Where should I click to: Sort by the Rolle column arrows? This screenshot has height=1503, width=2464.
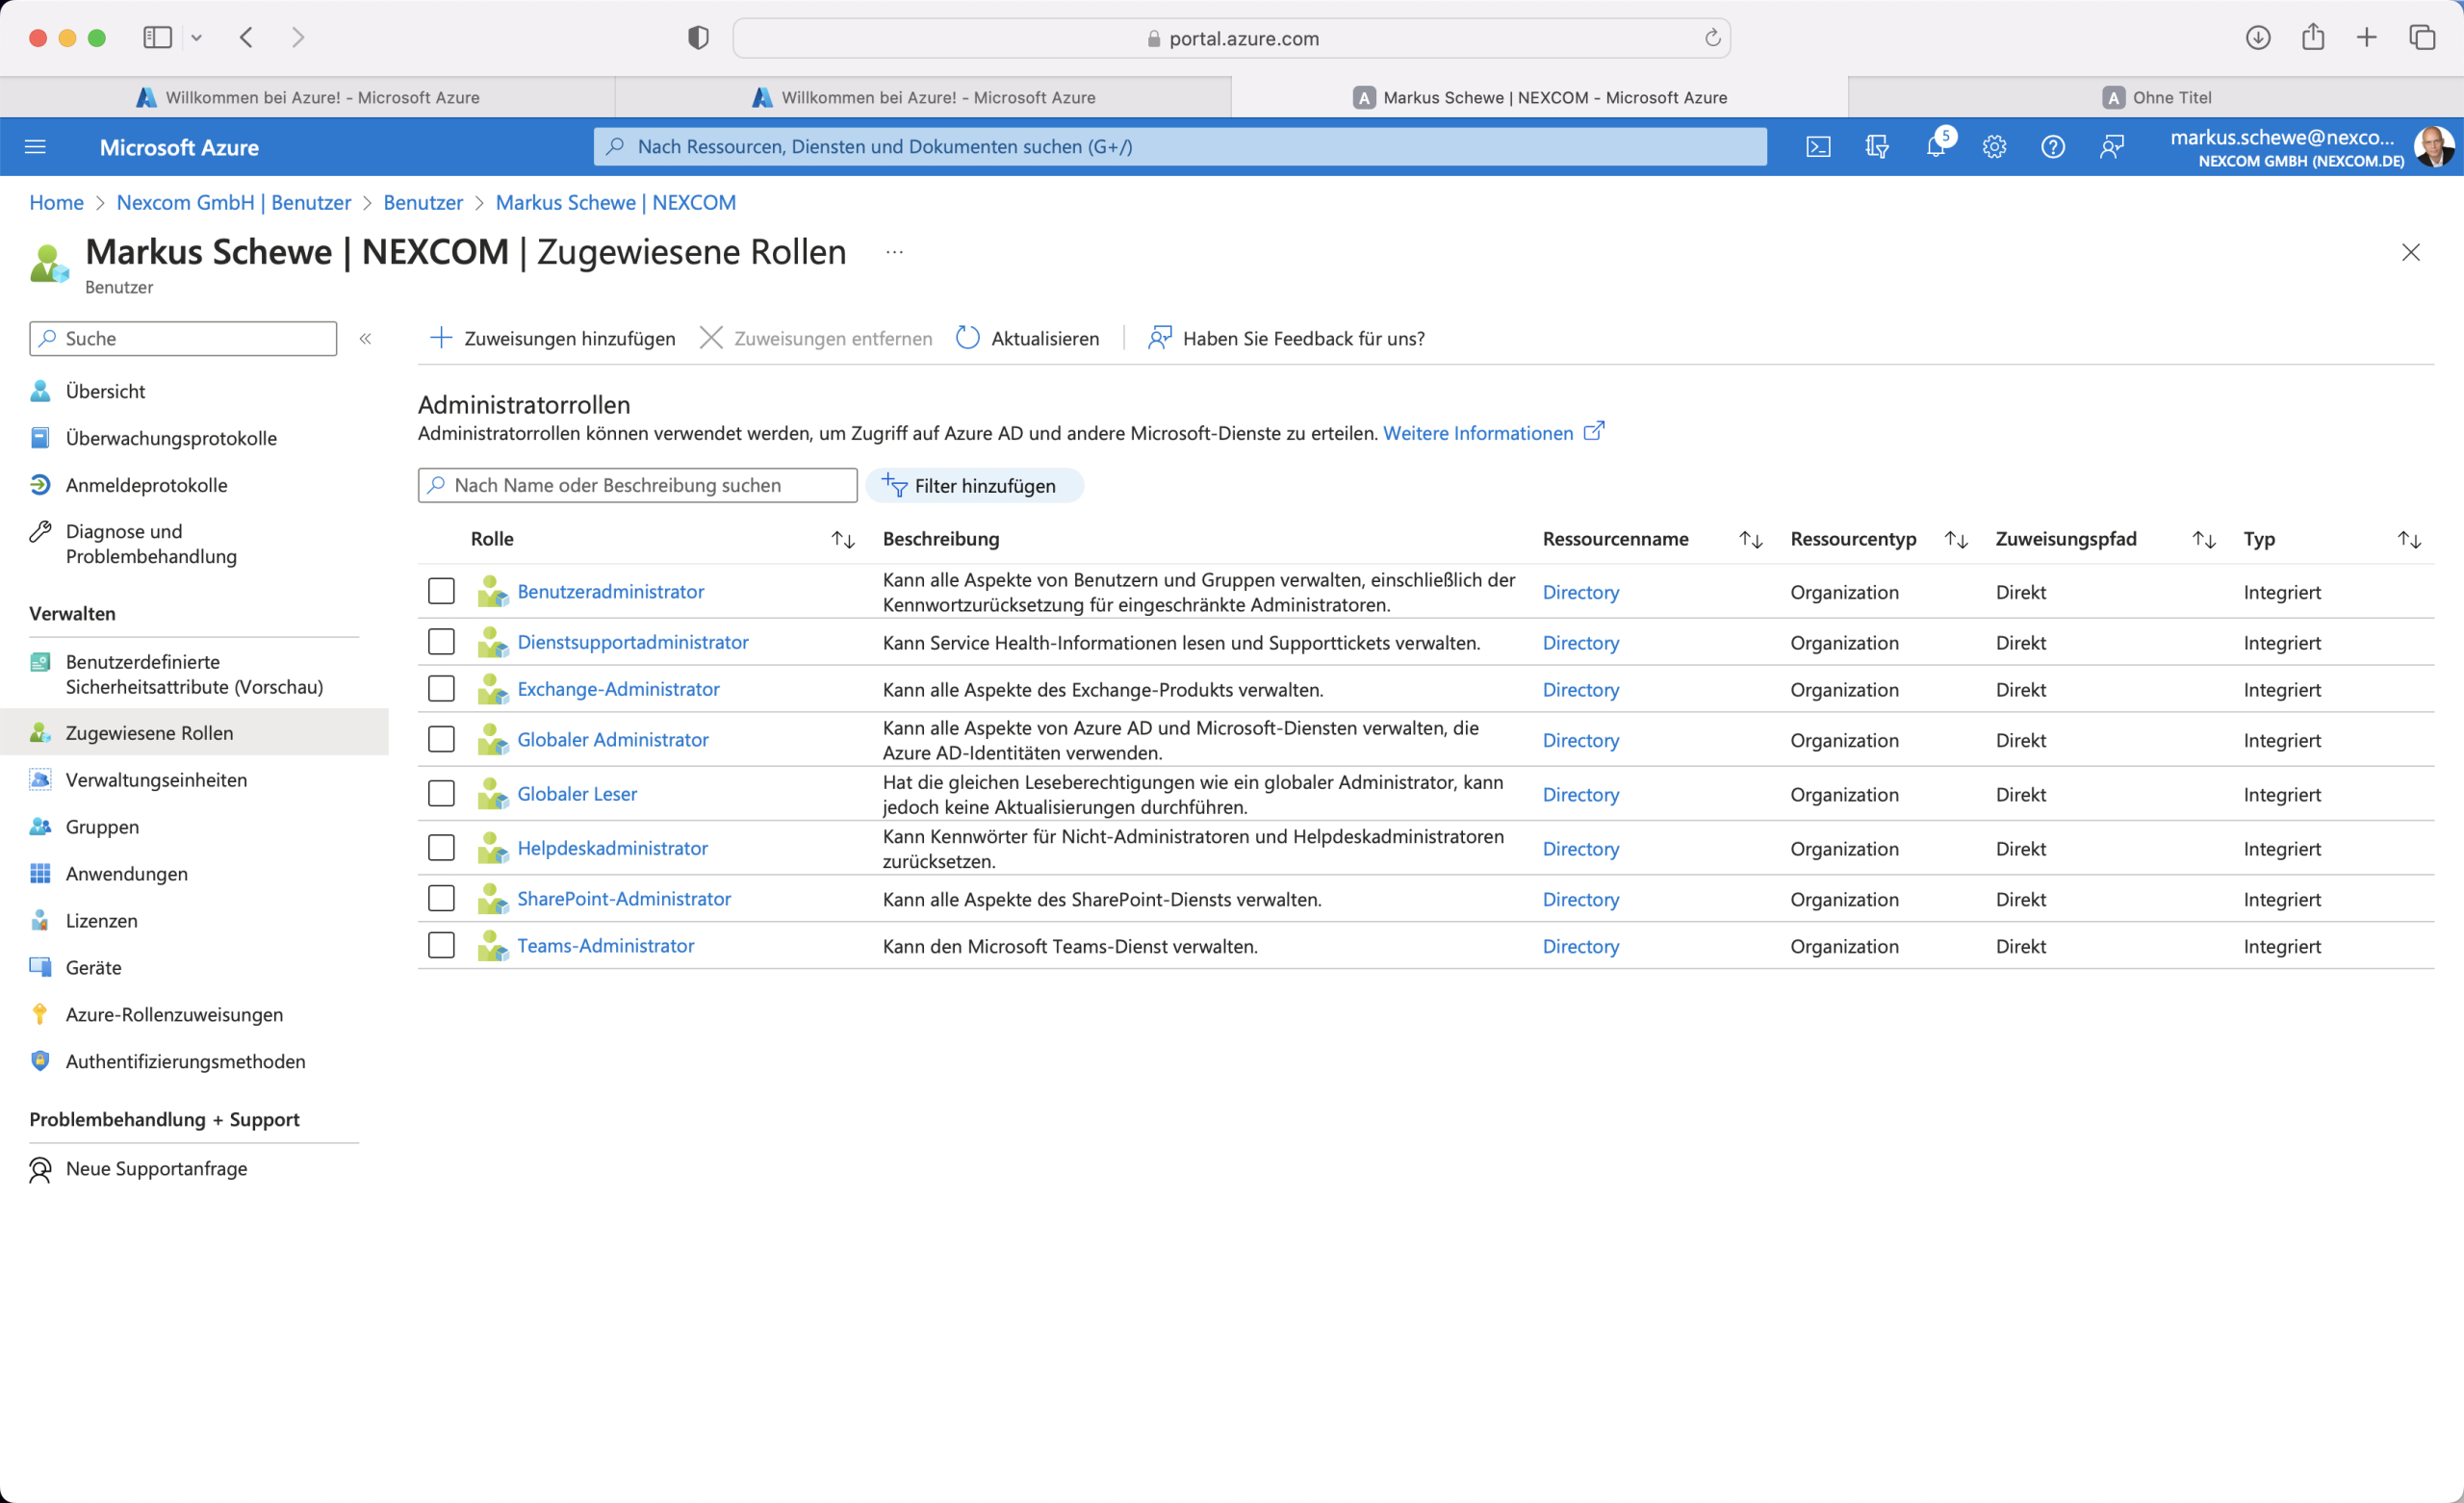click(x=843, y=540)
